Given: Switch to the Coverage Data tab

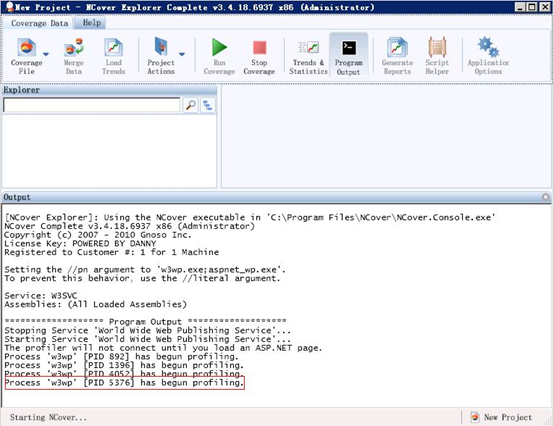Looking at the screenshot, I should point(39,23).
